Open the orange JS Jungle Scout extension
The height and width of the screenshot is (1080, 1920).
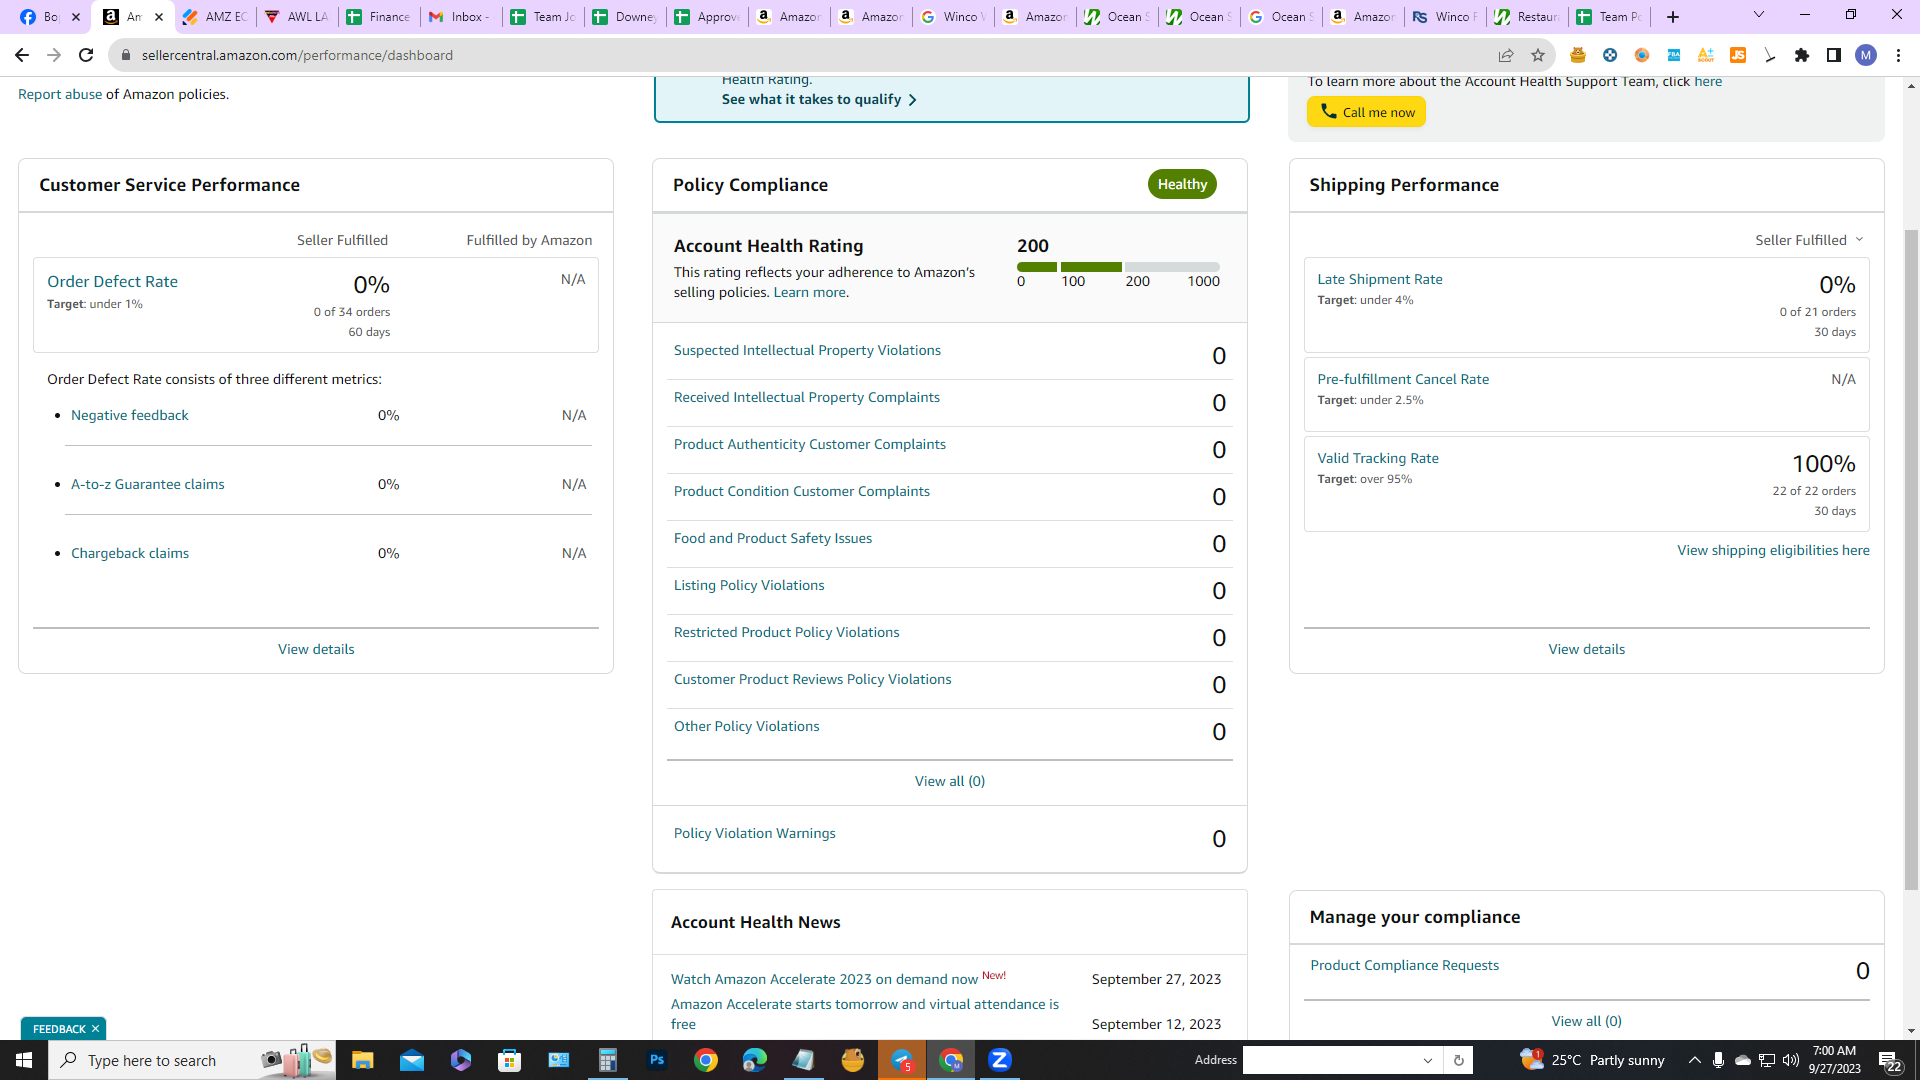tap(1738, 55)
